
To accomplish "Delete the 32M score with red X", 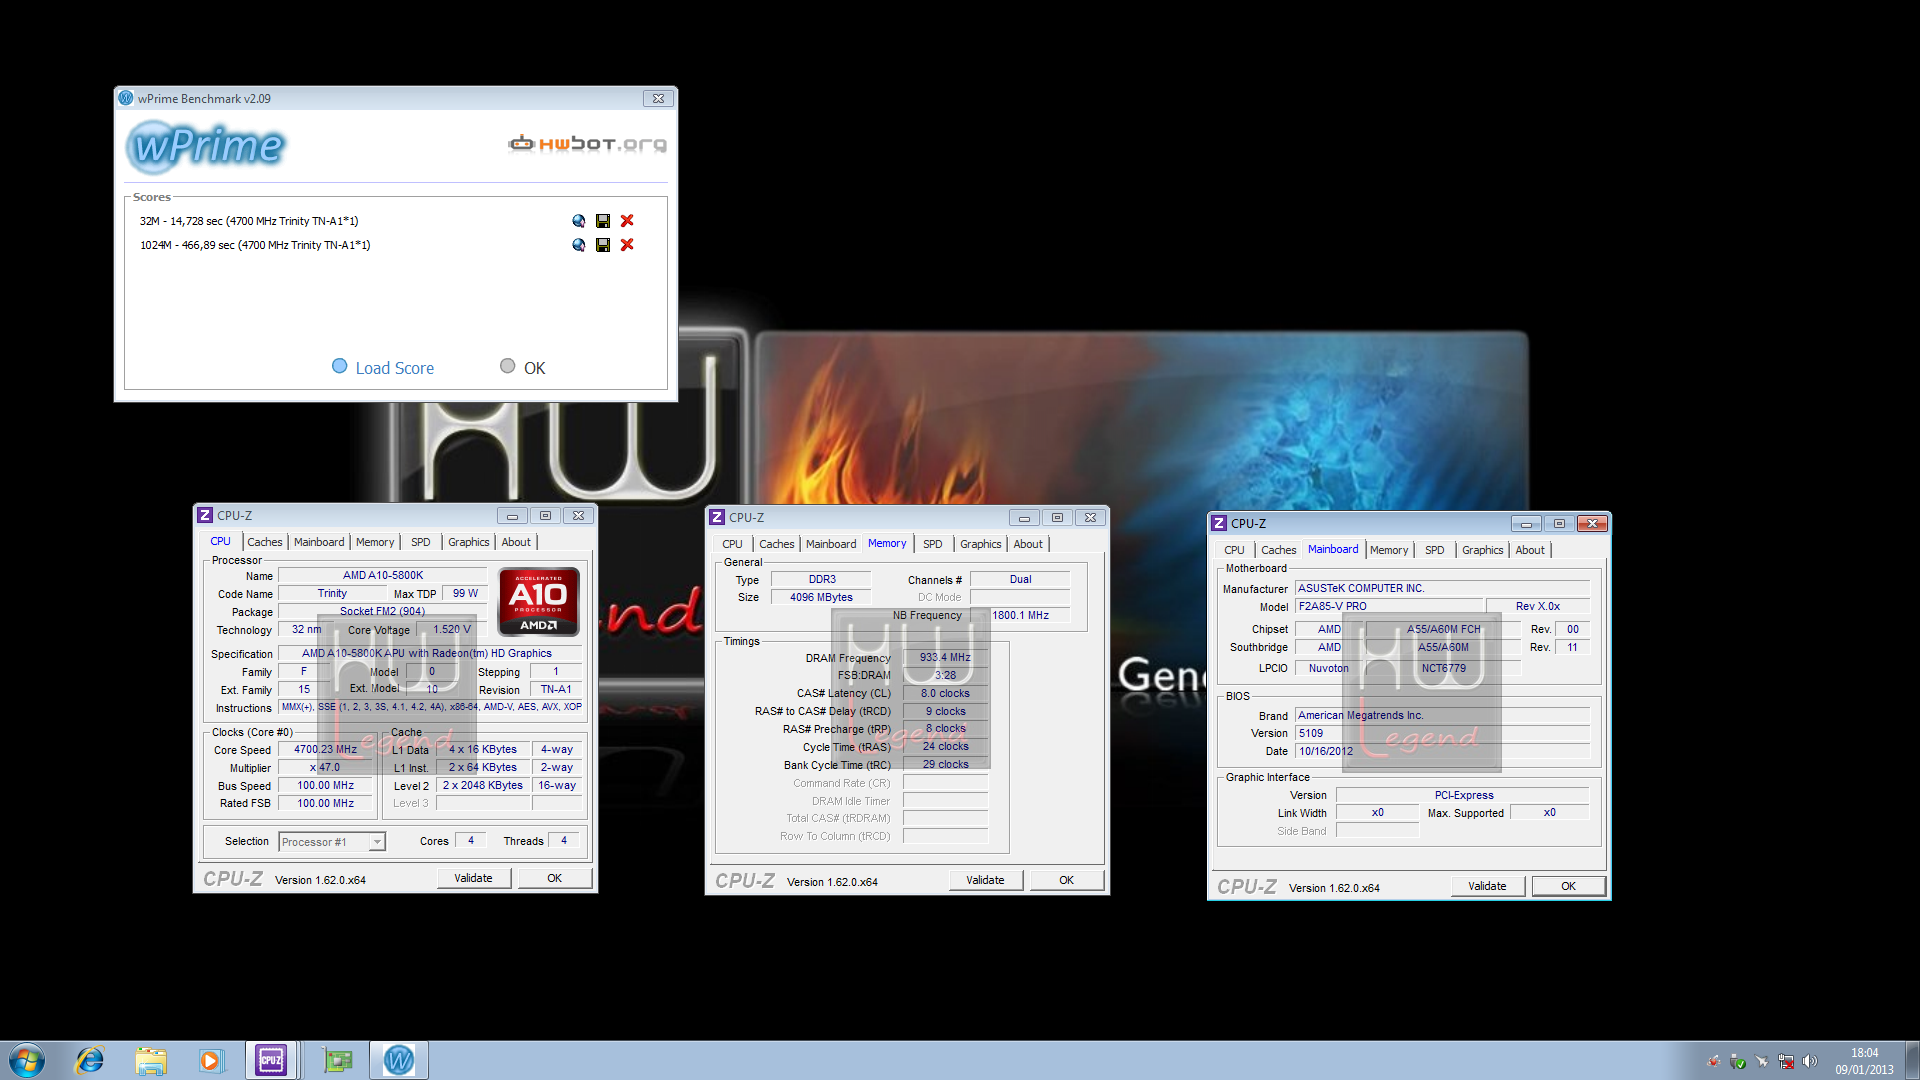I will click(627, 221).
